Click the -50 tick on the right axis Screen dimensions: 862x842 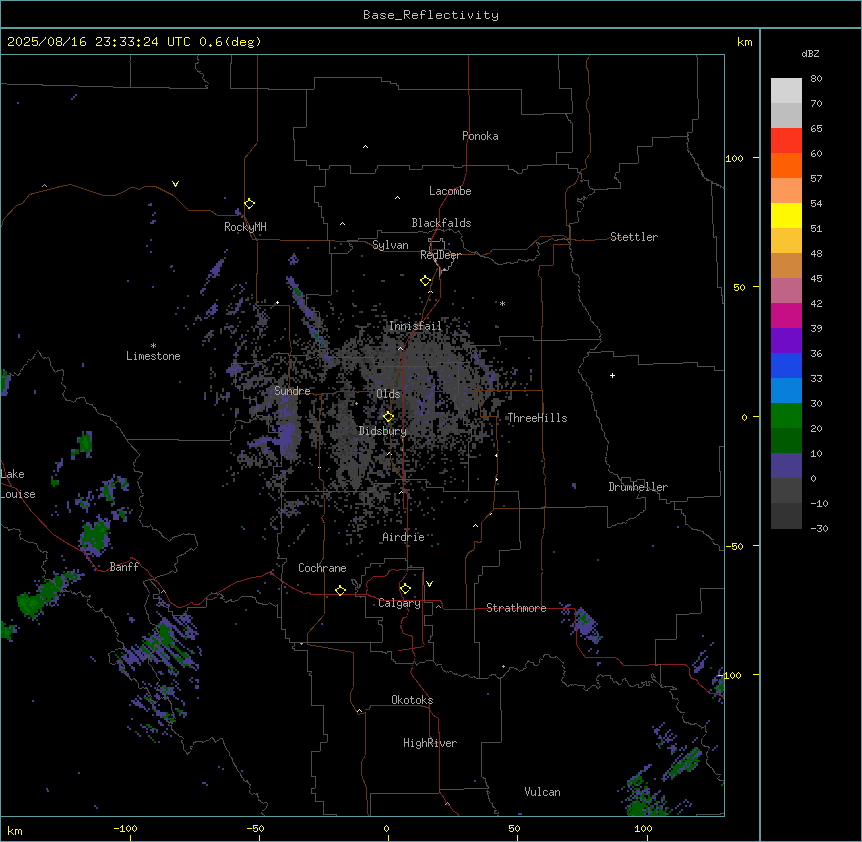[734, 546]
